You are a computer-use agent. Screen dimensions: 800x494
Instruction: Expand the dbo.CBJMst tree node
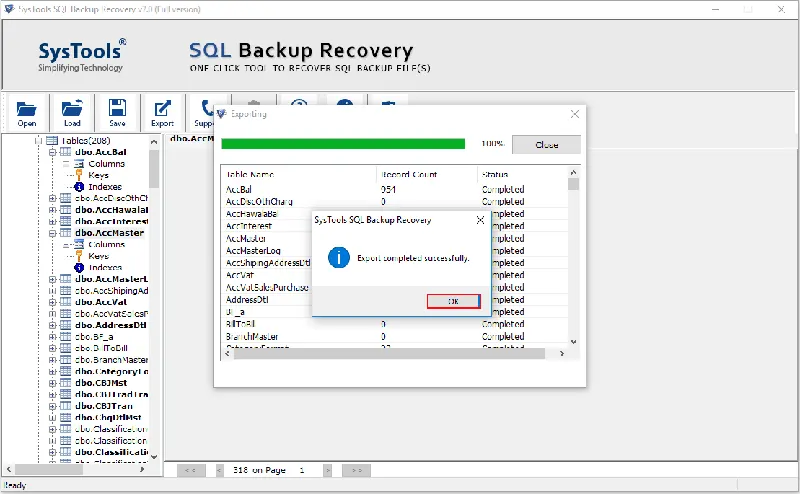[x=52, y=383]
